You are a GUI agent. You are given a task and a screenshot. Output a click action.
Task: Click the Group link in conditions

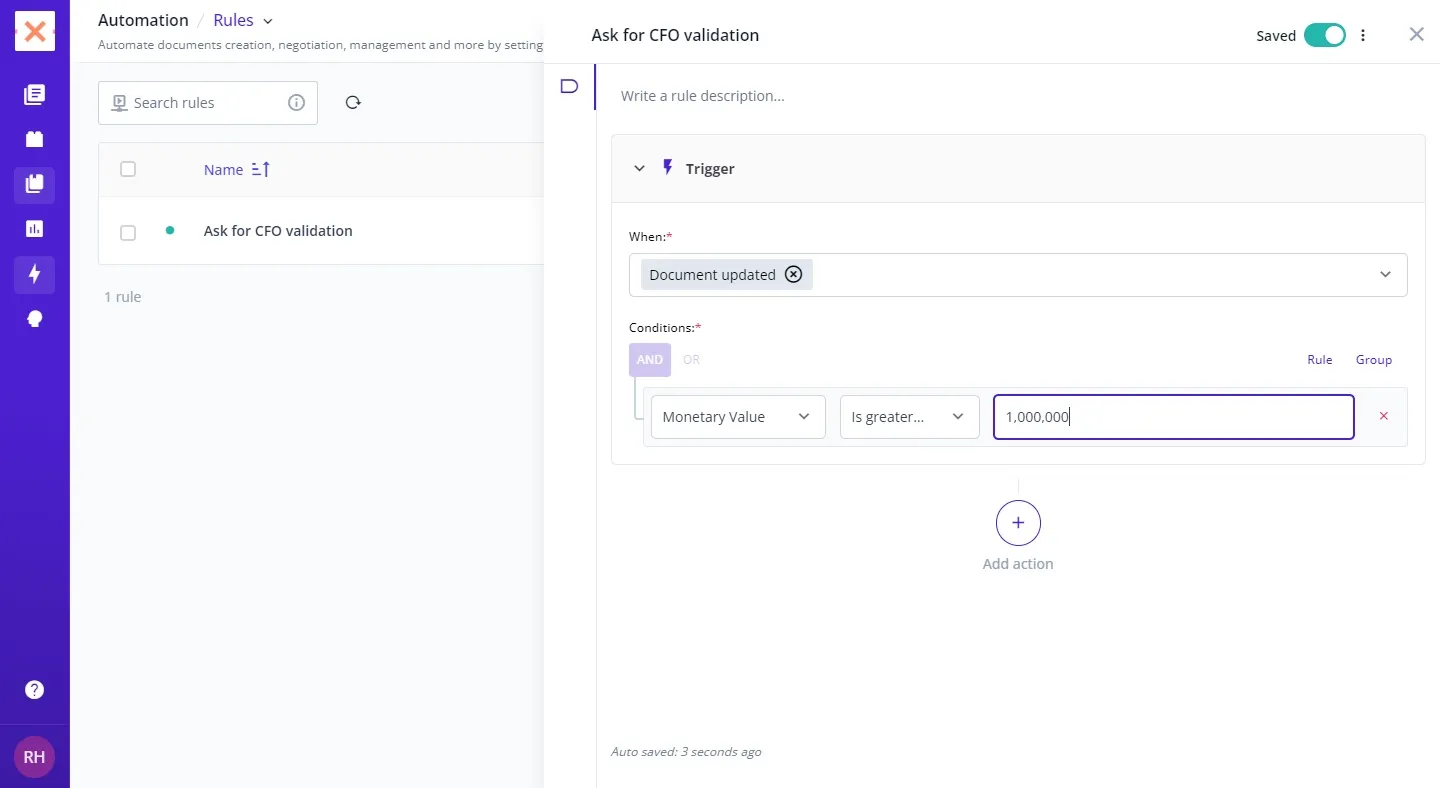pyautogui.click(x=1373, y=360)
